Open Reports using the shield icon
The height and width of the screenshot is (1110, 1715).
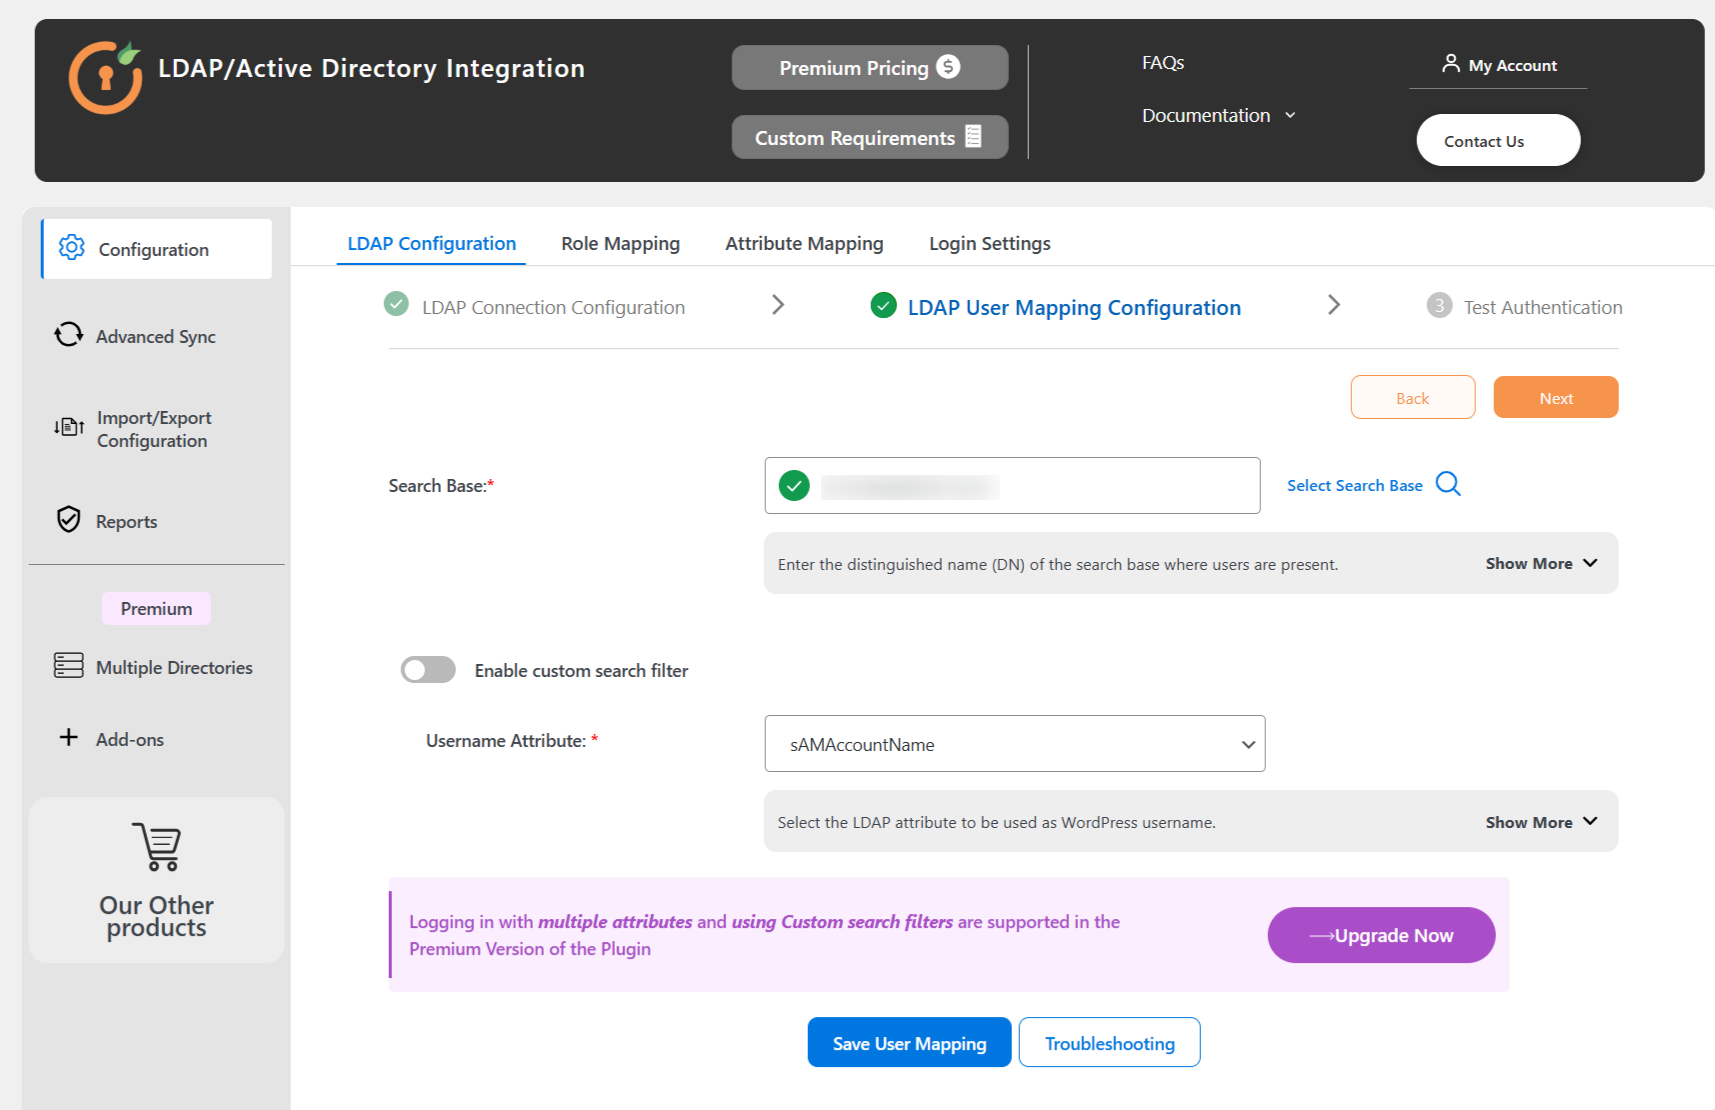(68, 519)
